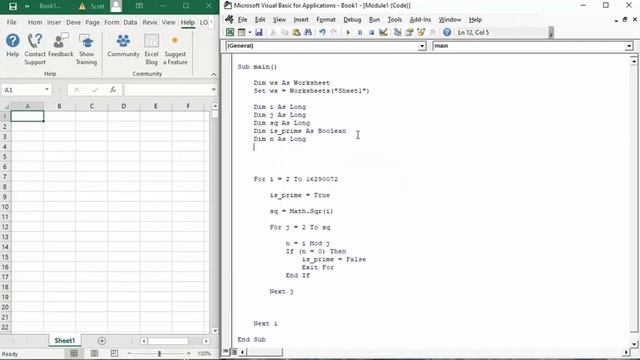Click Insert UserForm icon in VBA toolbar
This screenshot has height=360, width=640.
(242, 32)
